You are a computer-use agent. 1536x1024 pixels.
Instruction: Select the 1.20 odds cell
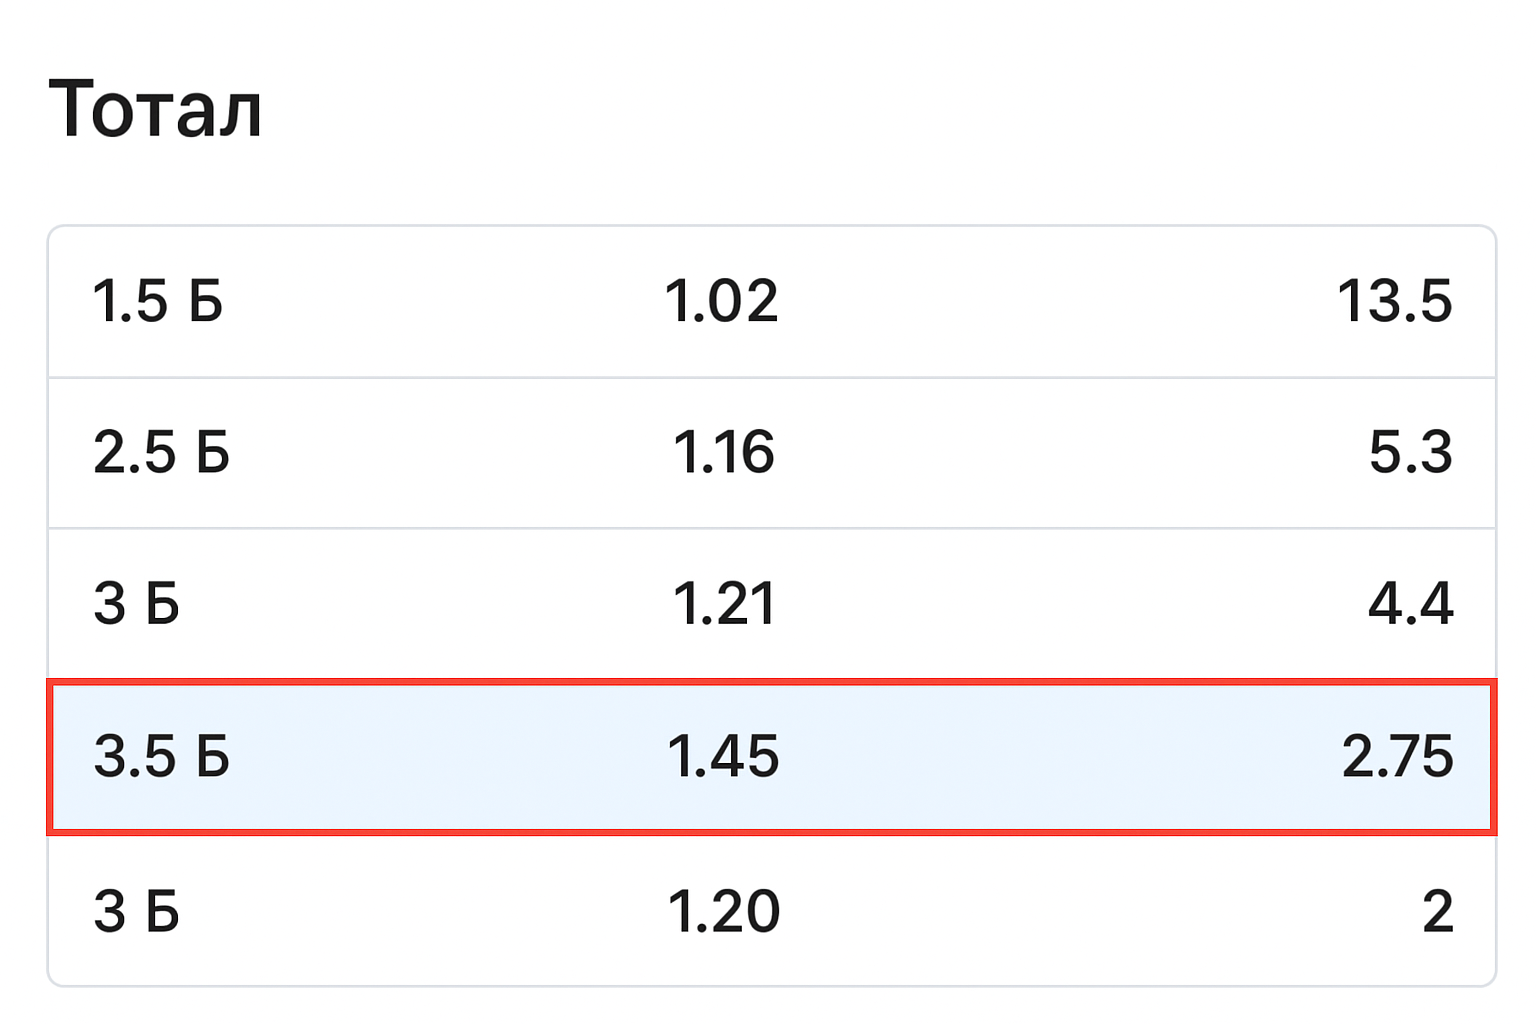tap(723, 911)
